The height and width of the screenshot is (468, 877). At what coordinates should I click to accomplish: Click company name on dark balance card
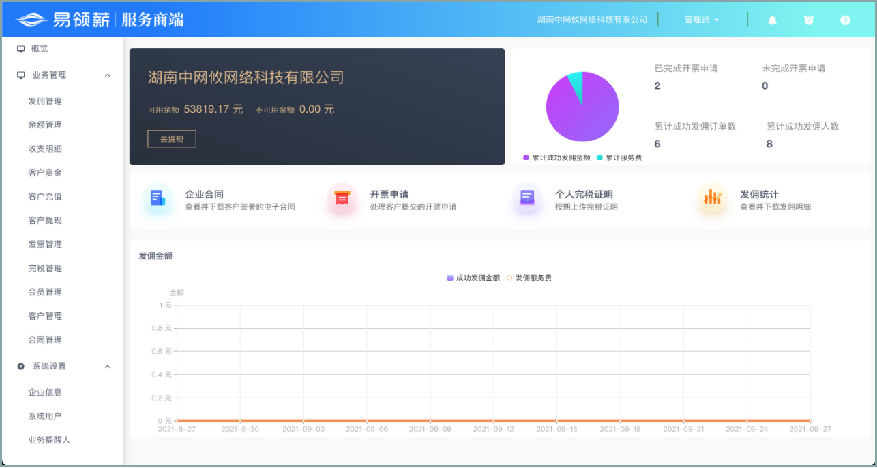point(246,77)
